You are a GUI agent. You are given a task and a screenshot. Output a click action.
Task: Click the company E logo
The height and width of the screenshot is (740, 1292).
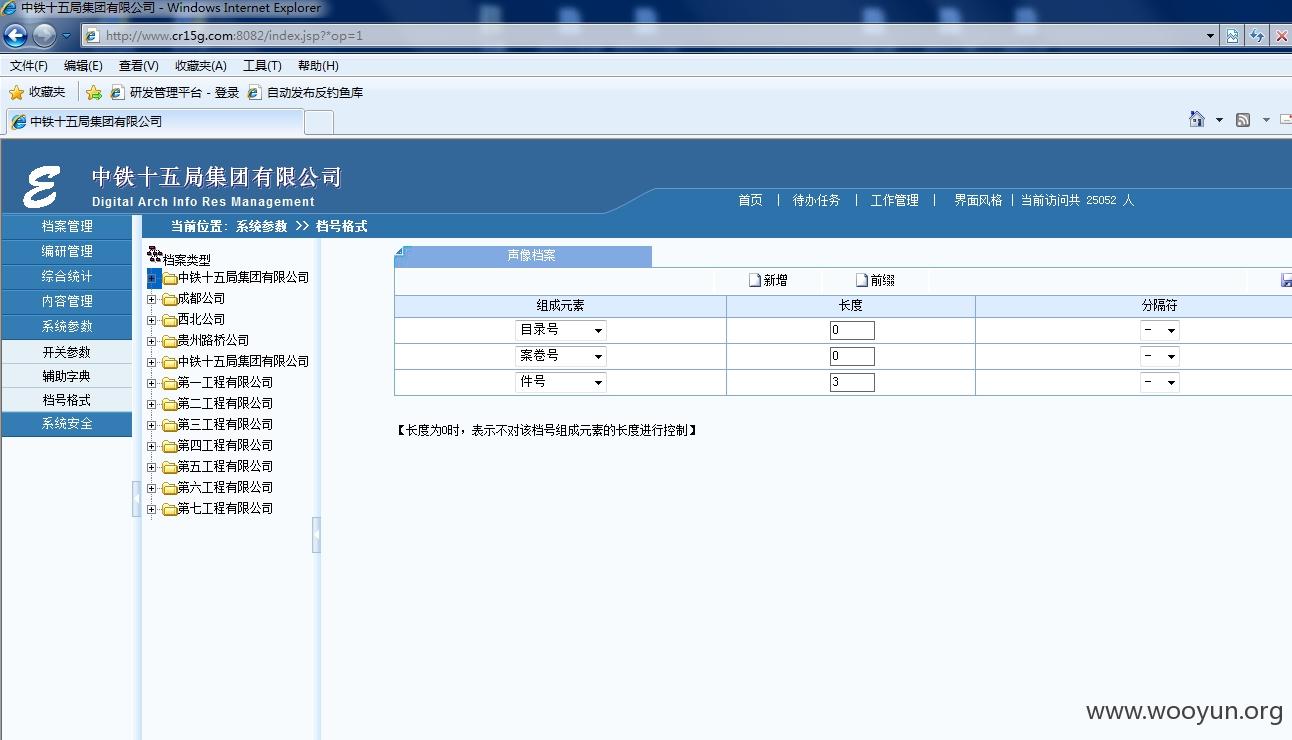click(x=42, y=186)
